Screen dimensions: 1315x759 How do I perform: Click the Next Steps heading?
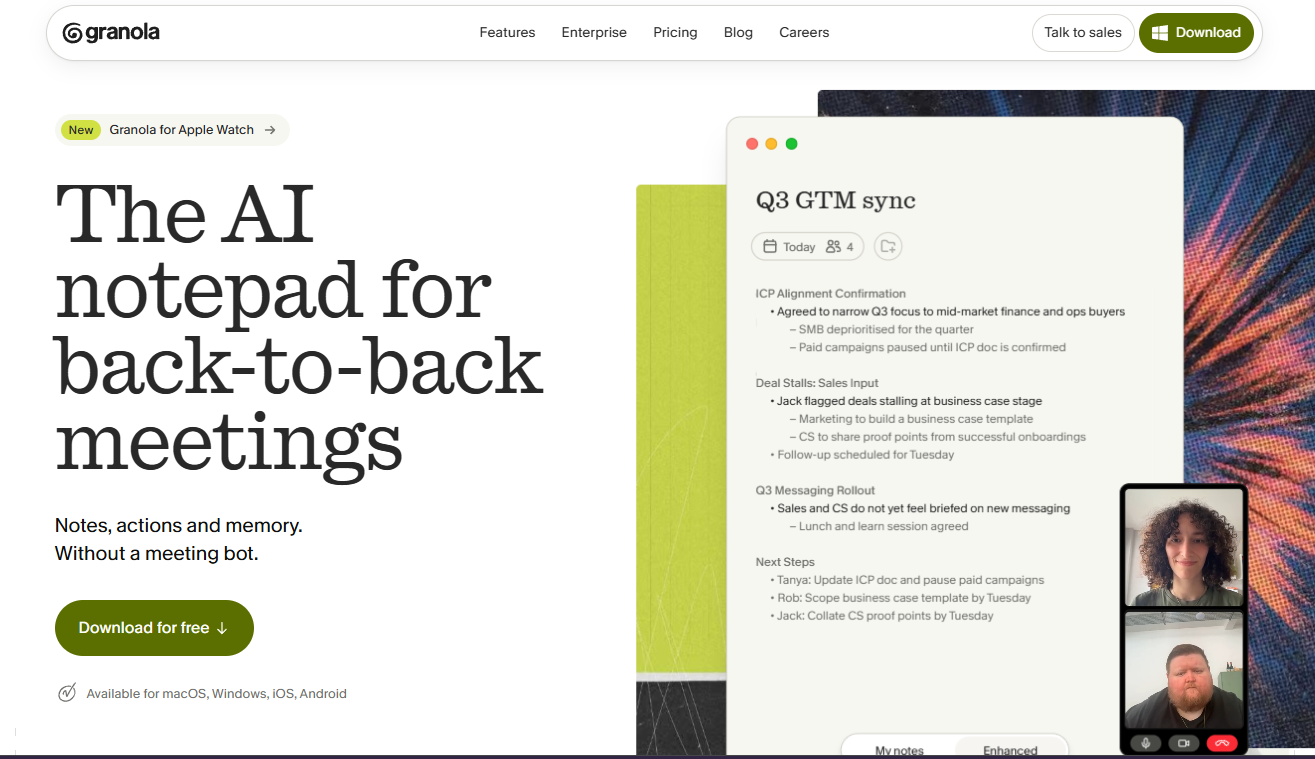pos(785,562)
